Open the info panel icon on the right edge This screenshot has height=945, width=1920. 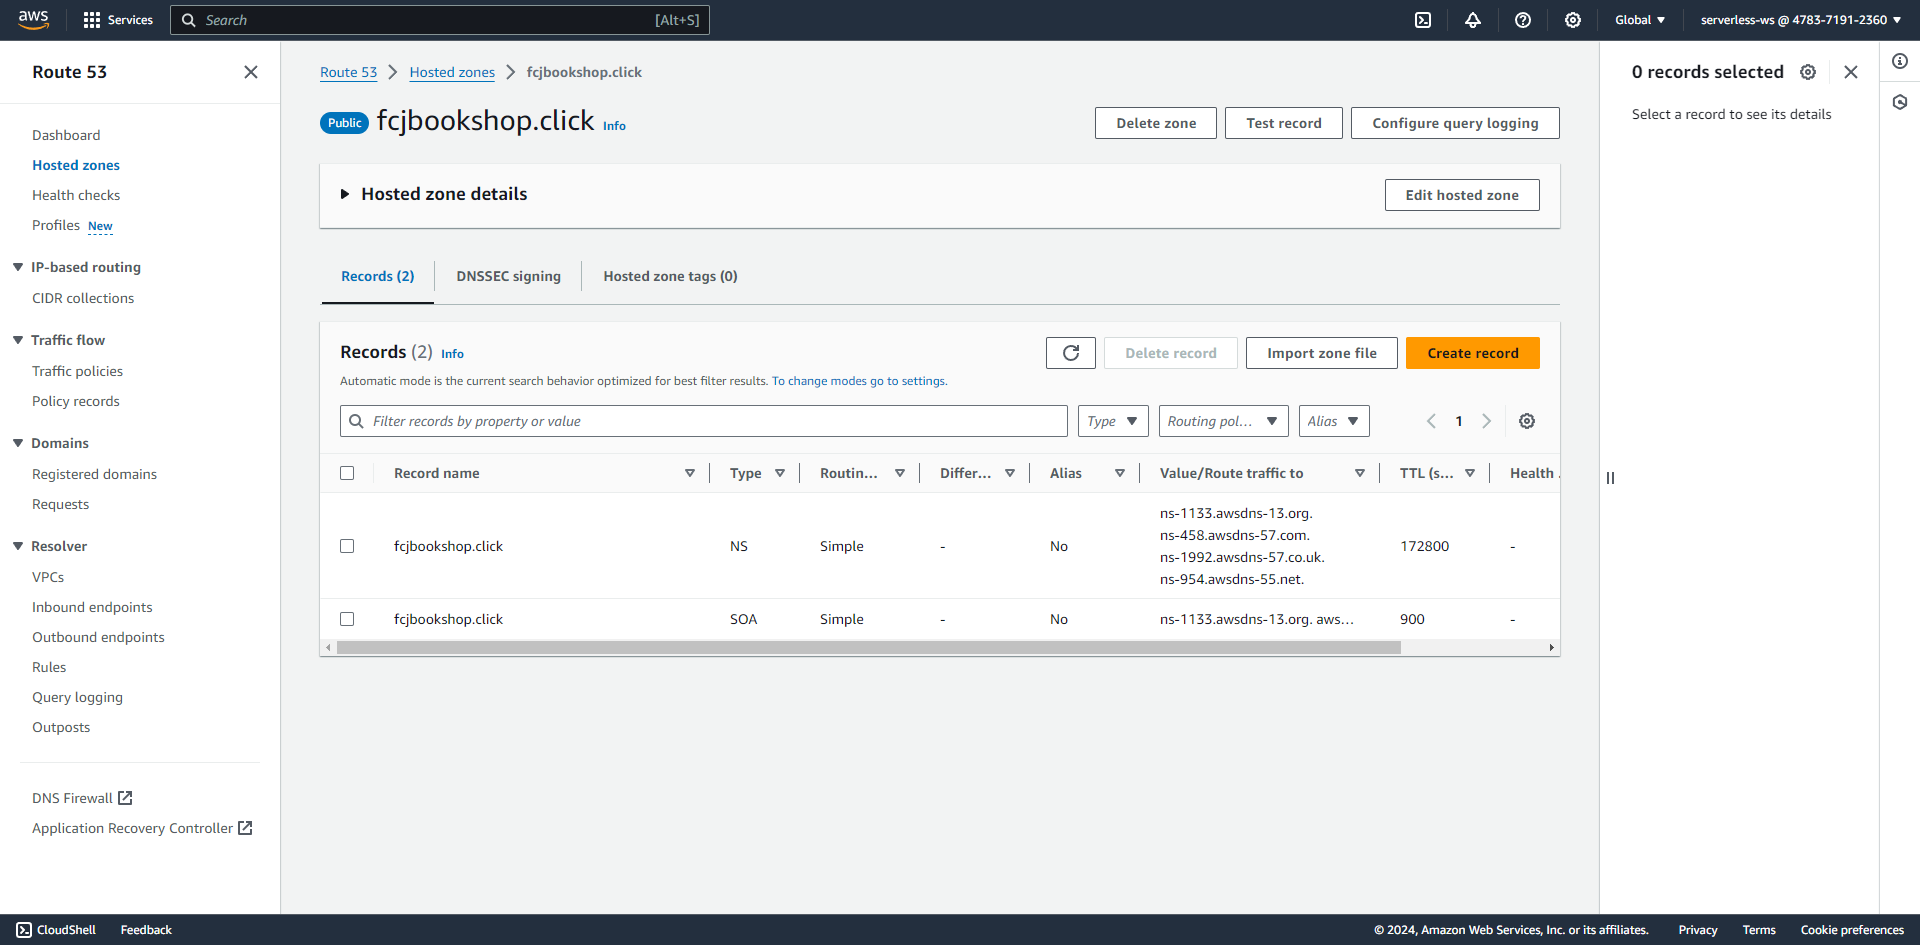[1900, 61]
